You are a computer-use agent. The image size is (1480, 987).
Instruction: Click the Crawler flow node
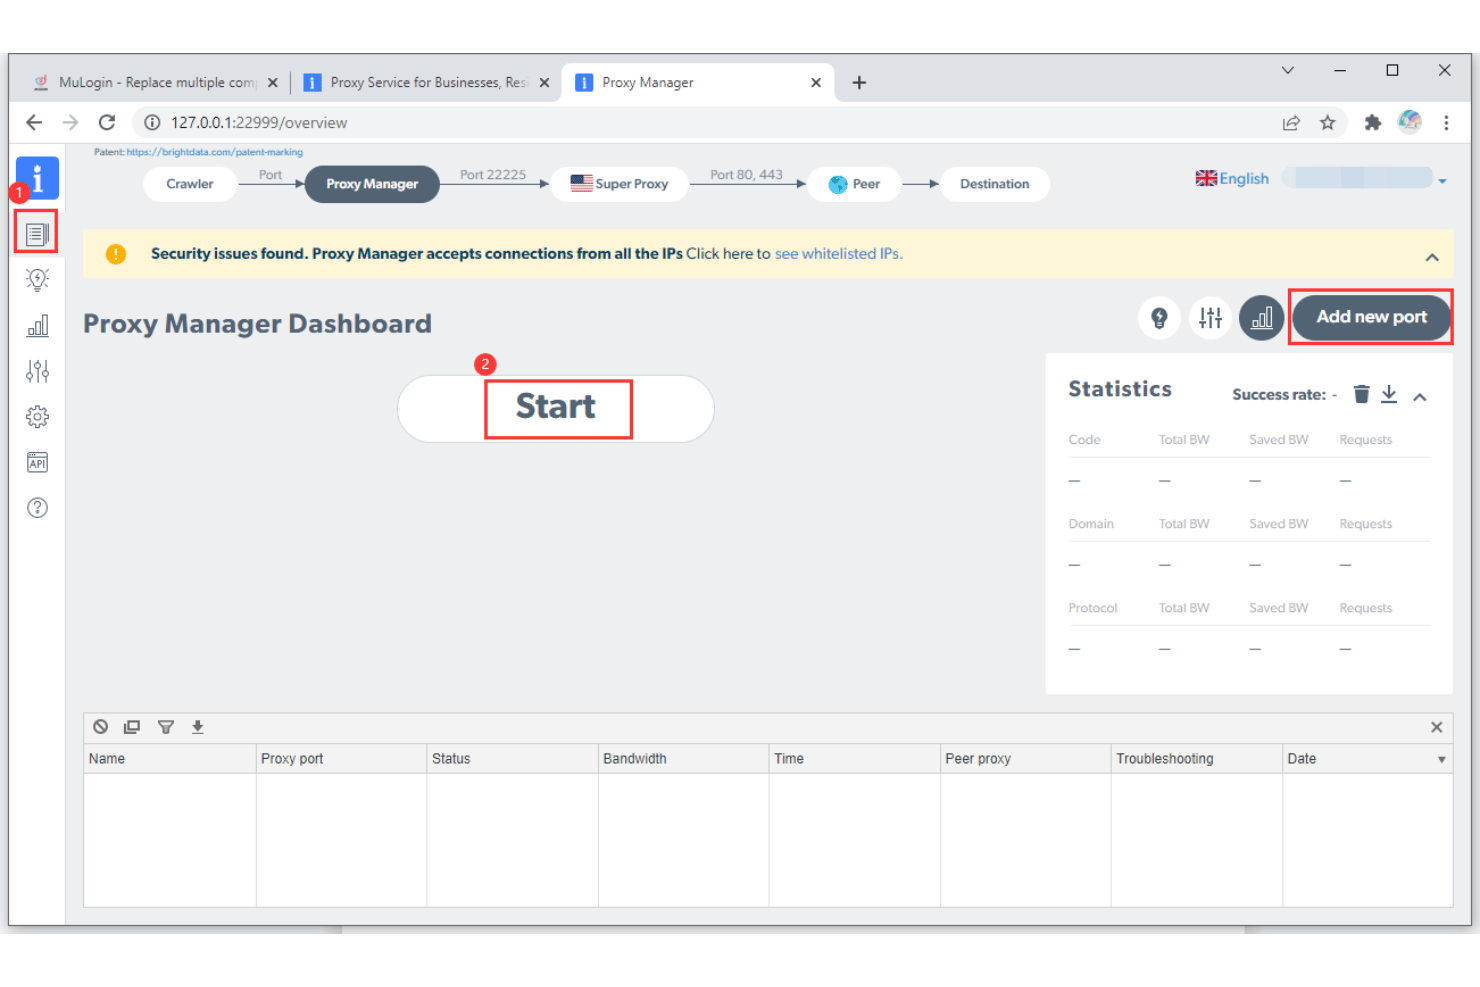click(x=190, y=184)
